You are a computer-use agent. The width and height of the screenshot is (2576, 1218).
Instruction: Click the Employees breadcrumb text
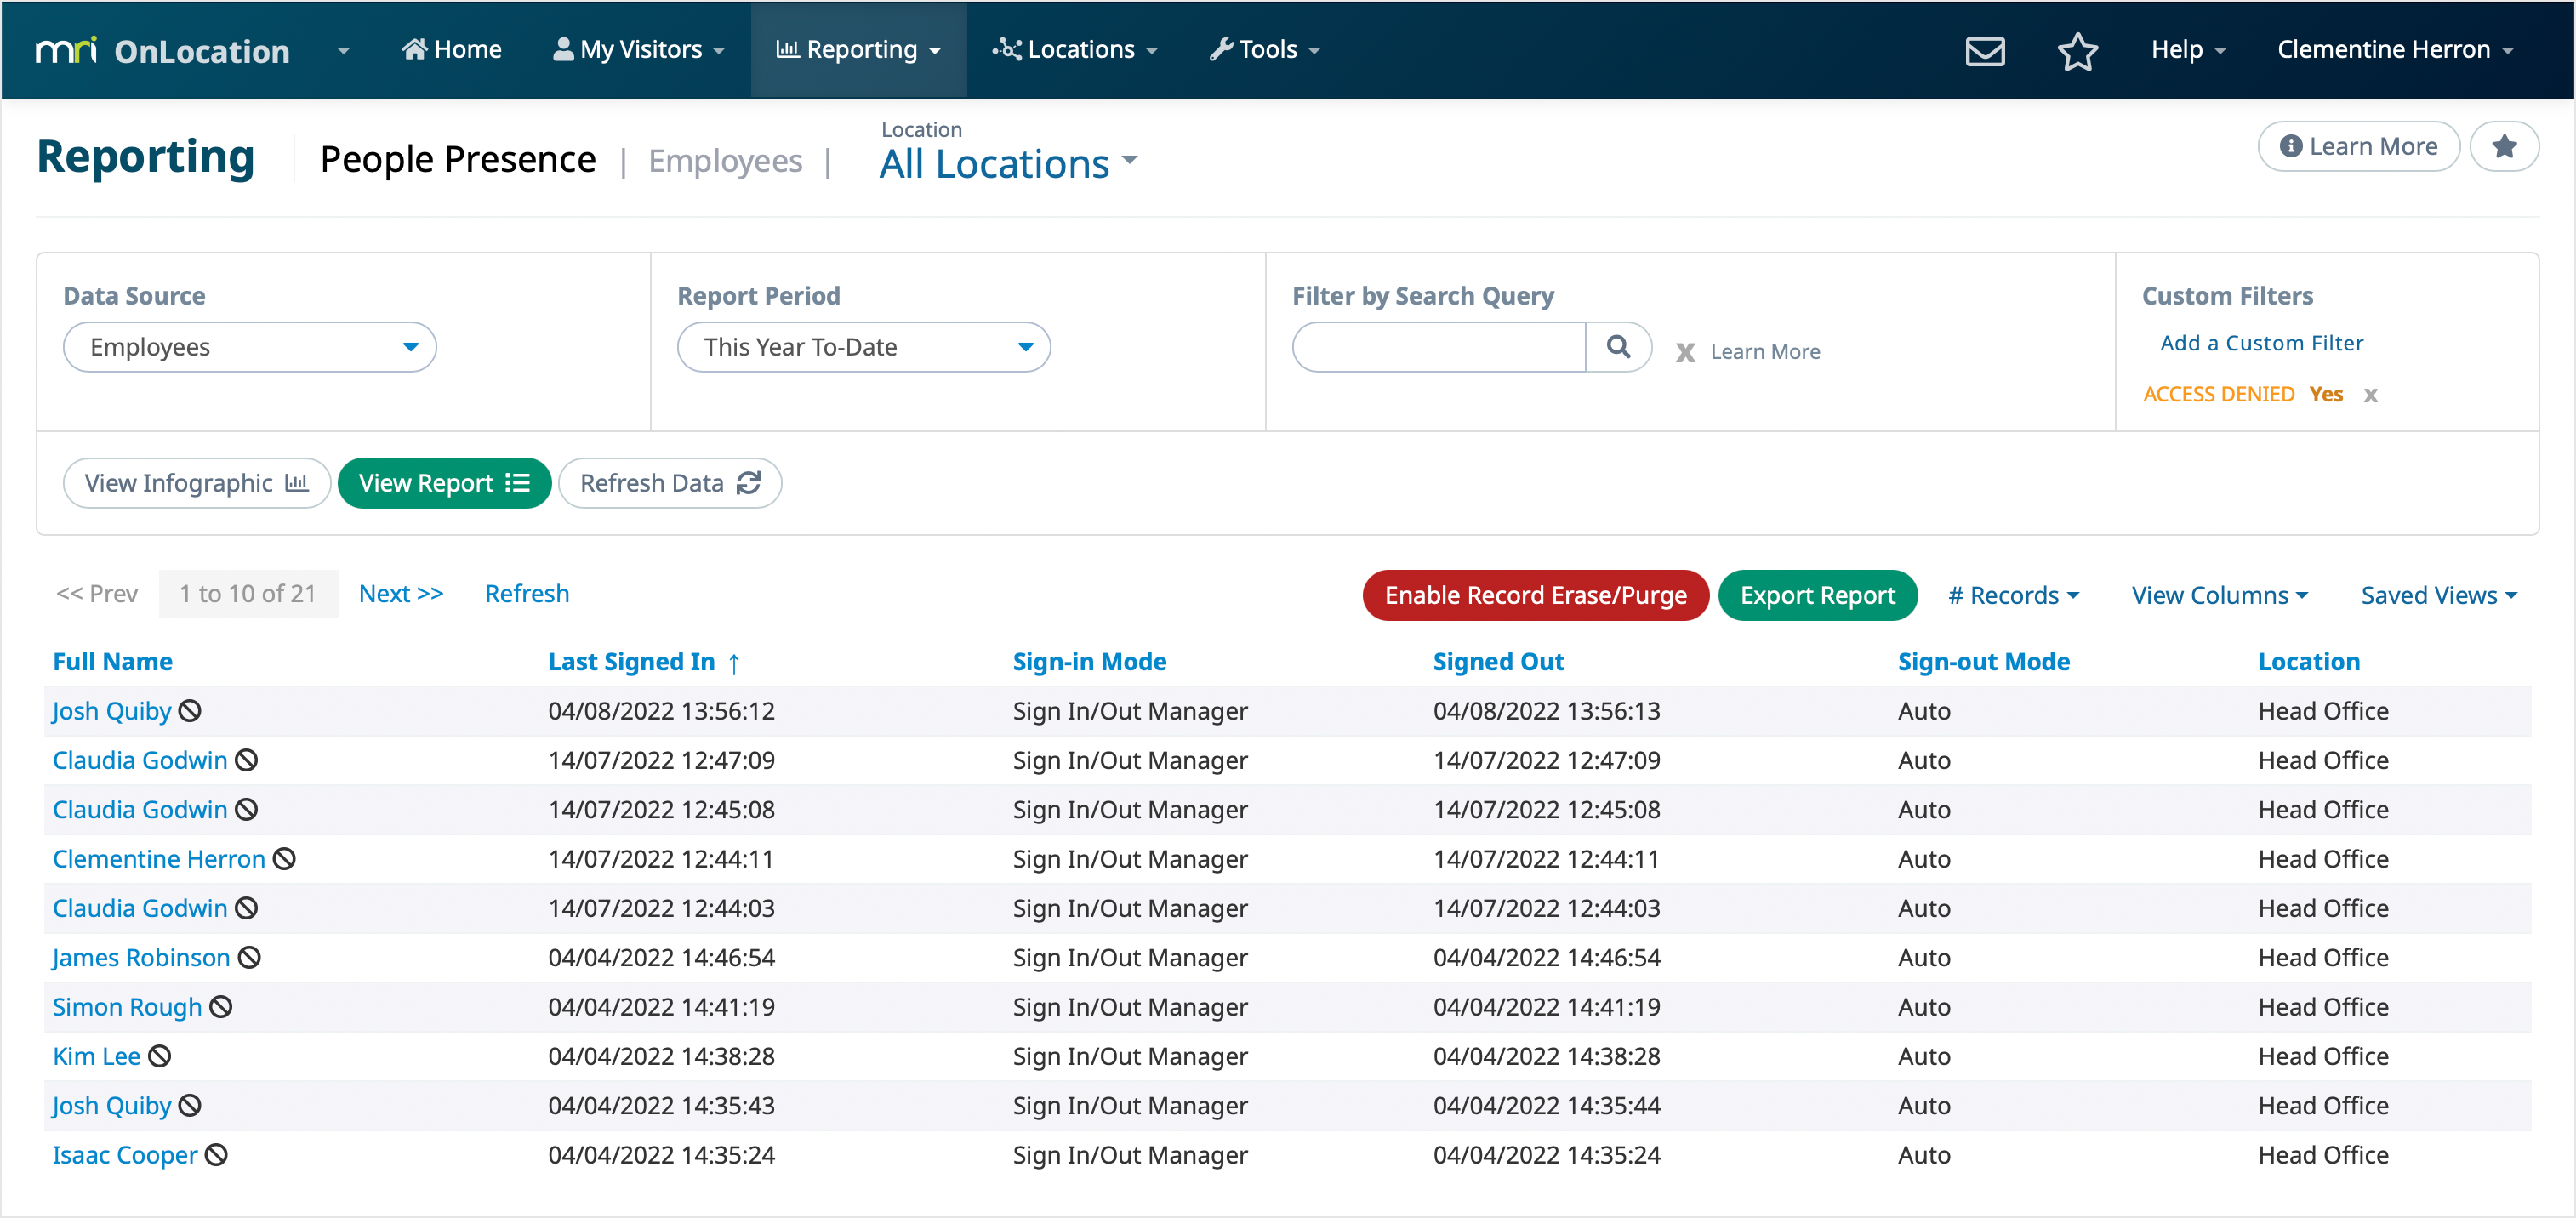point(725,161)
